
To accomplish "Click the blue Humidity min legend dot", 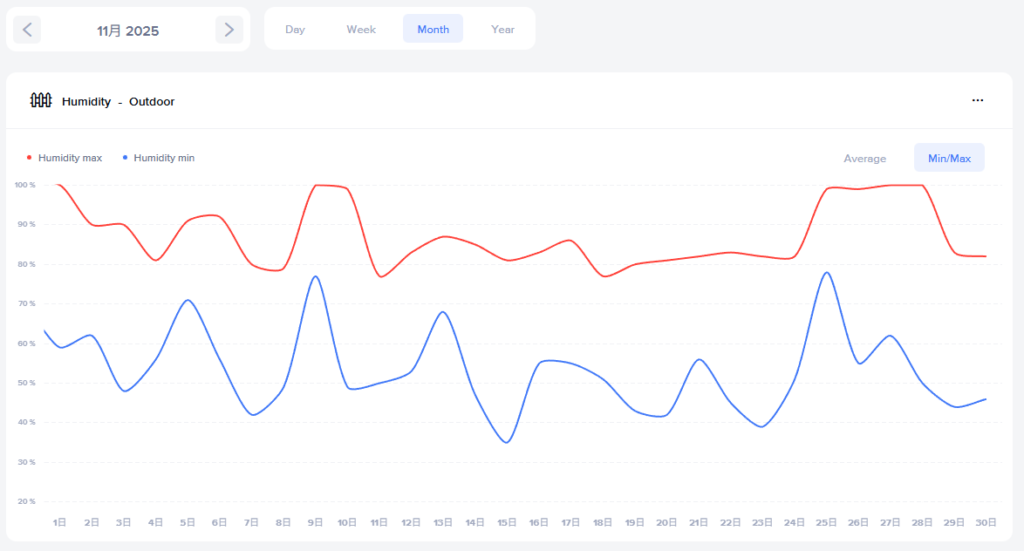I will [125, 158].
